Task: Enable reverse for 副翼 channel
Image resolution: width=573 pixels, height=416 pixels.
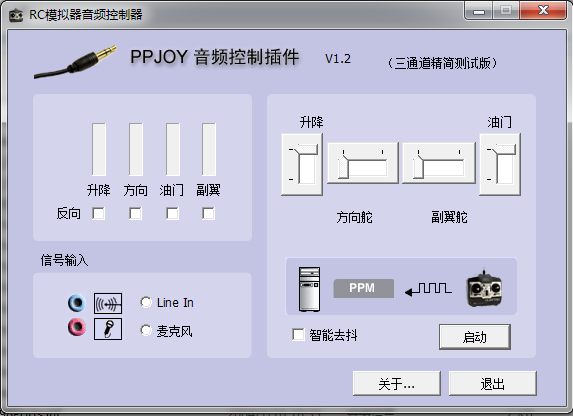Action: (208, 213)
